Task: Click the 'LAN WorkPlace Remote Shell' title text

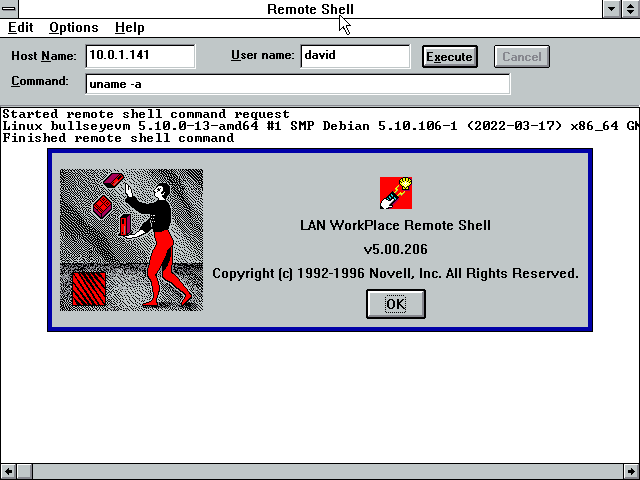Action: 395,225
